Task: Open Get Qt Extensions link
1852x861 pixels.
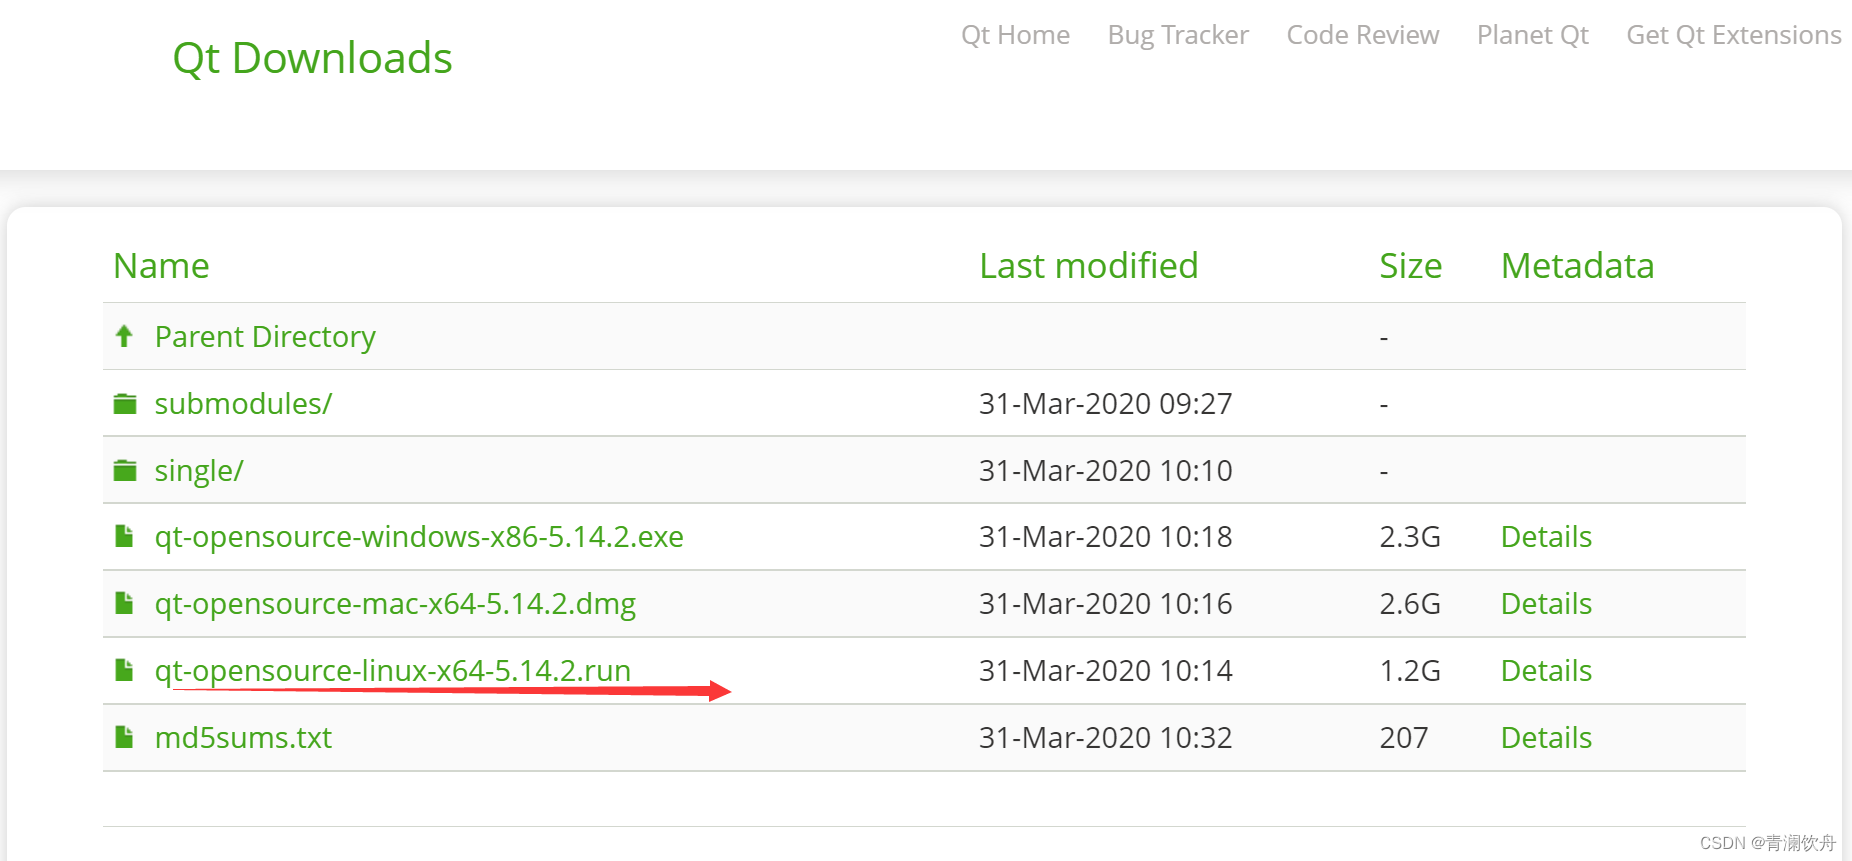Action: [1733, 35]
